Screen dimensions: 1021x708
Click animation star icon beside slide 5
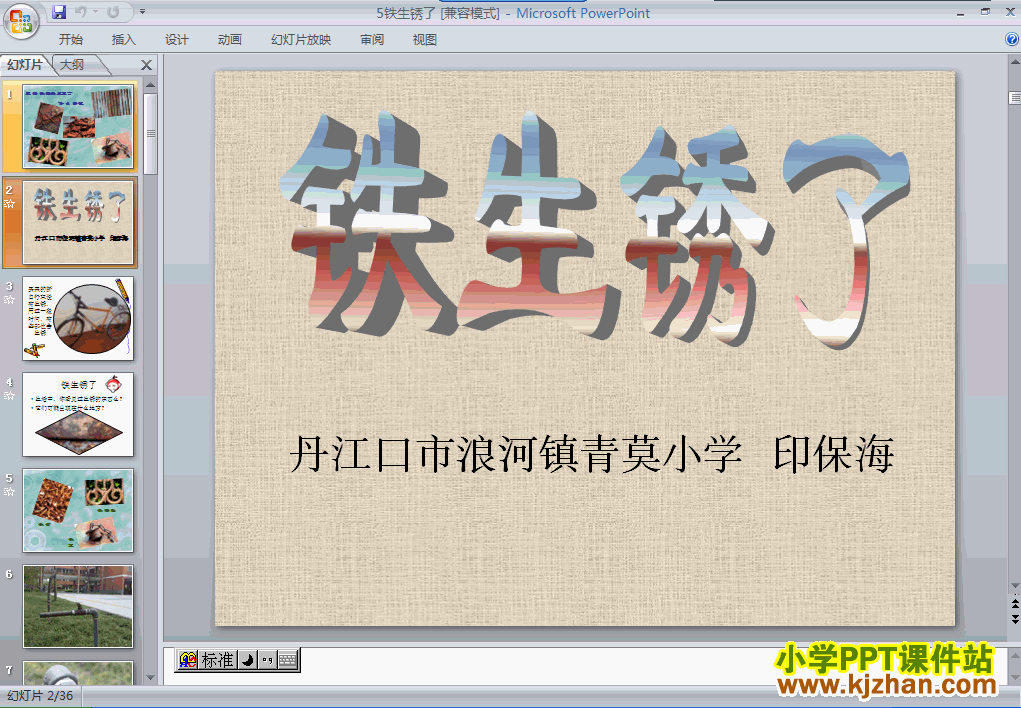point(10,492)
